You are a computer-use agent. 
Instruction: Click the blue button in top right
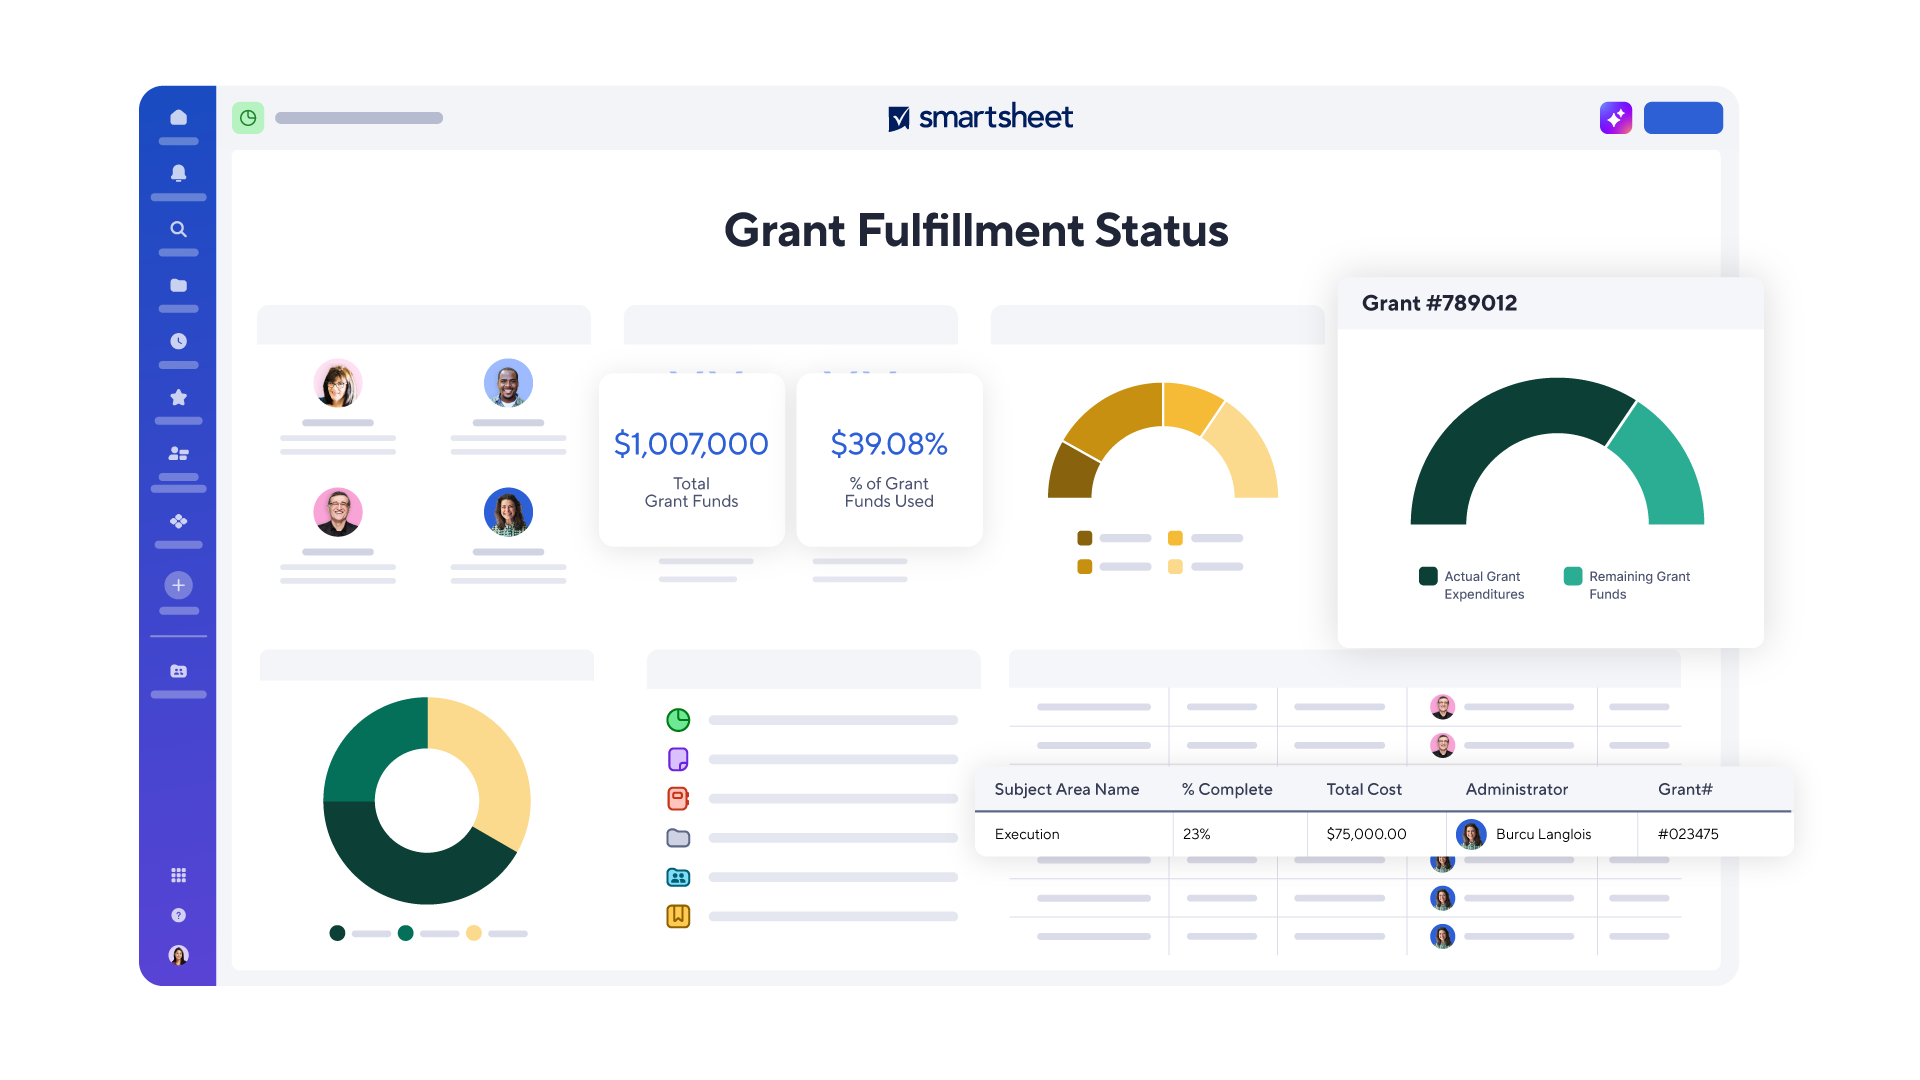pyautogui.click(x=1683, y=118)
